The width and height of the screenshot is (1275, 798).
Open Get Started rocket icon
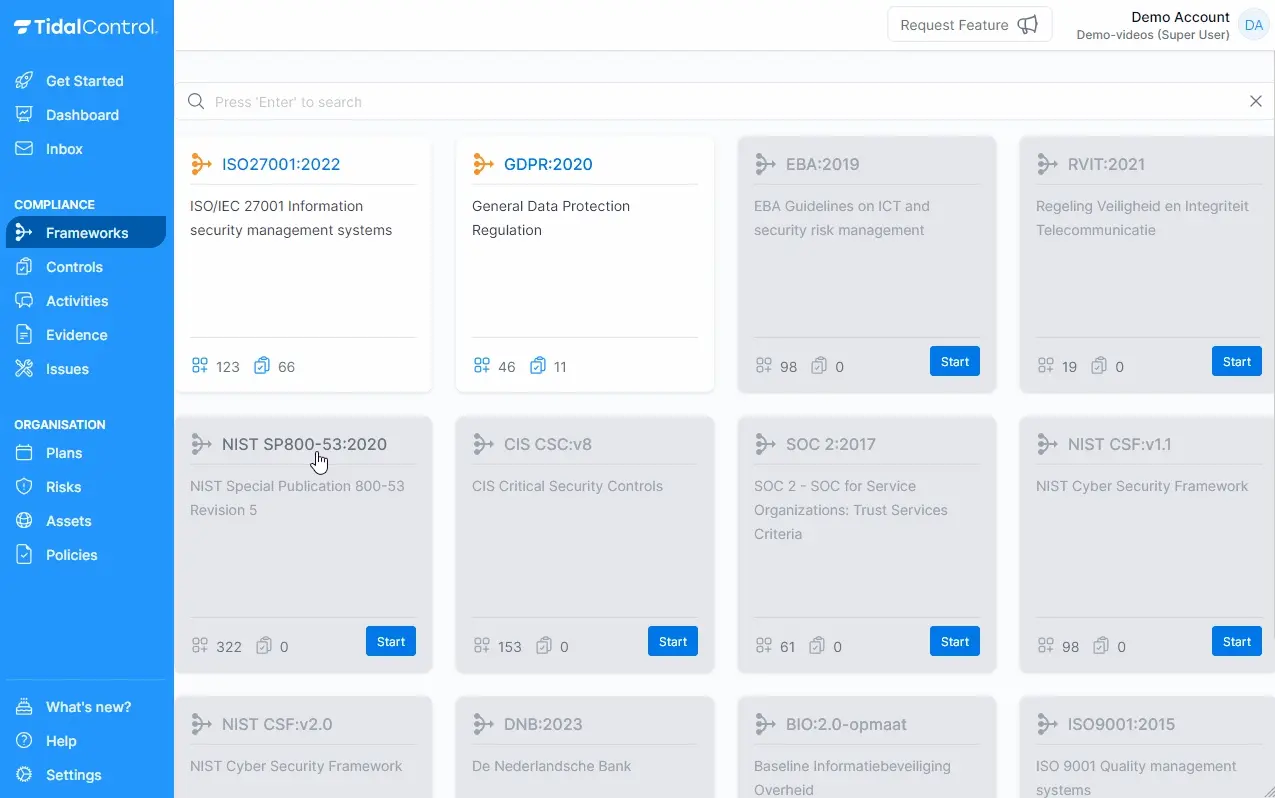(x=25, y=81)
